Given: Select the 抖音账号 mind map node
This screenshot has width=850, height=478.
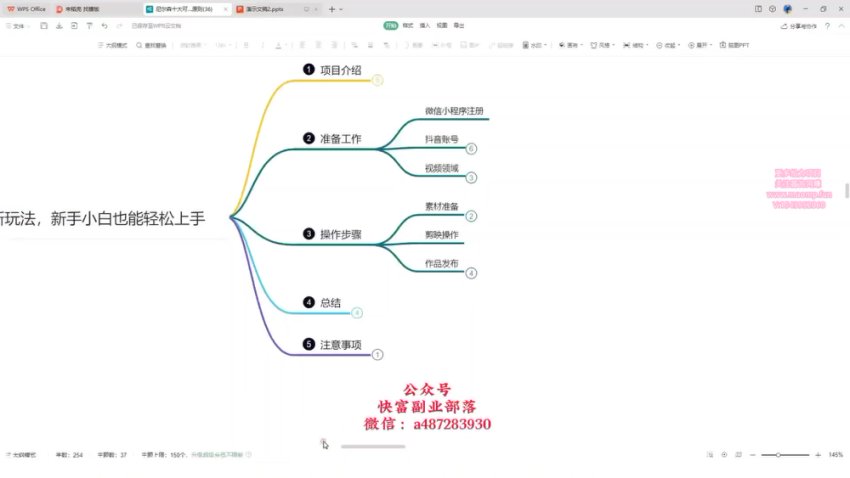Looking at the screenshot, I should (x=441, y=139).
